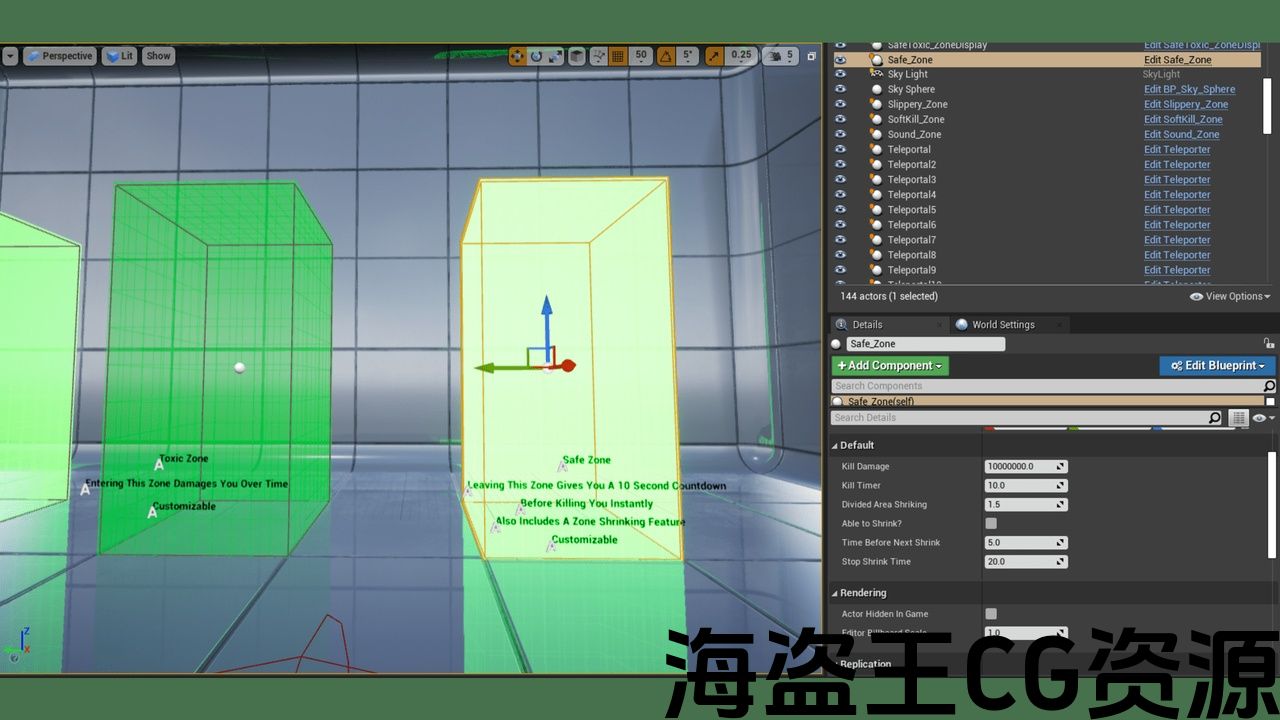The width and height of the screenshot is (1280, 720).
Task: Hide Sky Light actor via eye icon
Action: click(x=840, y=74)
